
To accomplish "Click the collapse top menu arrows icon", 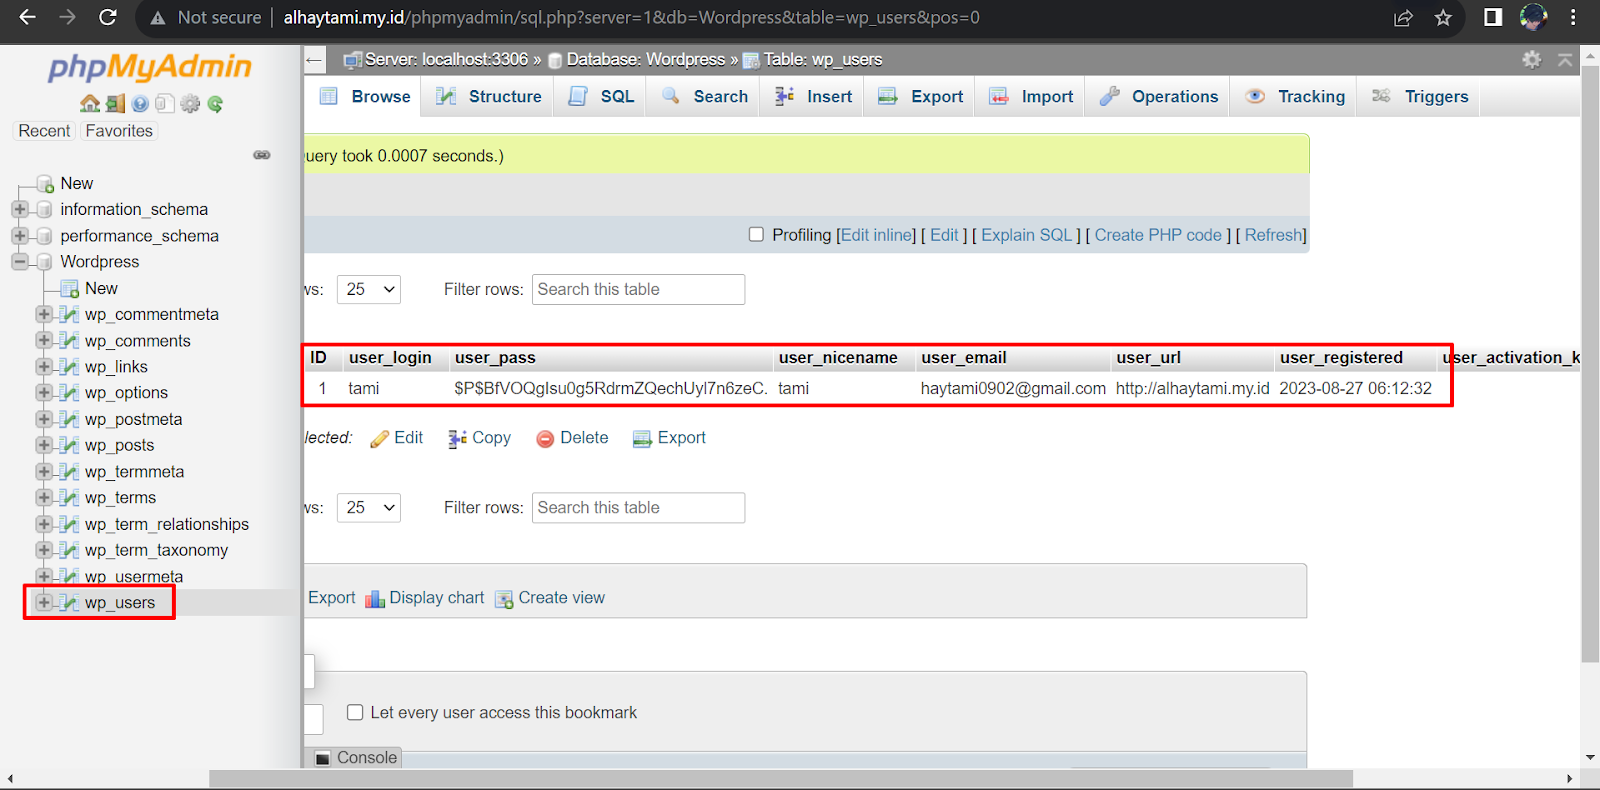I will (x=1565, y=60).
